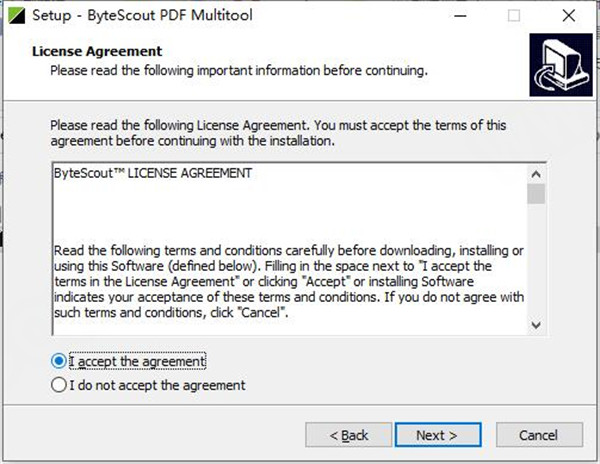Click the license scrollbar up arrow
Screen dimensions: 600x464
click(536, 174)
